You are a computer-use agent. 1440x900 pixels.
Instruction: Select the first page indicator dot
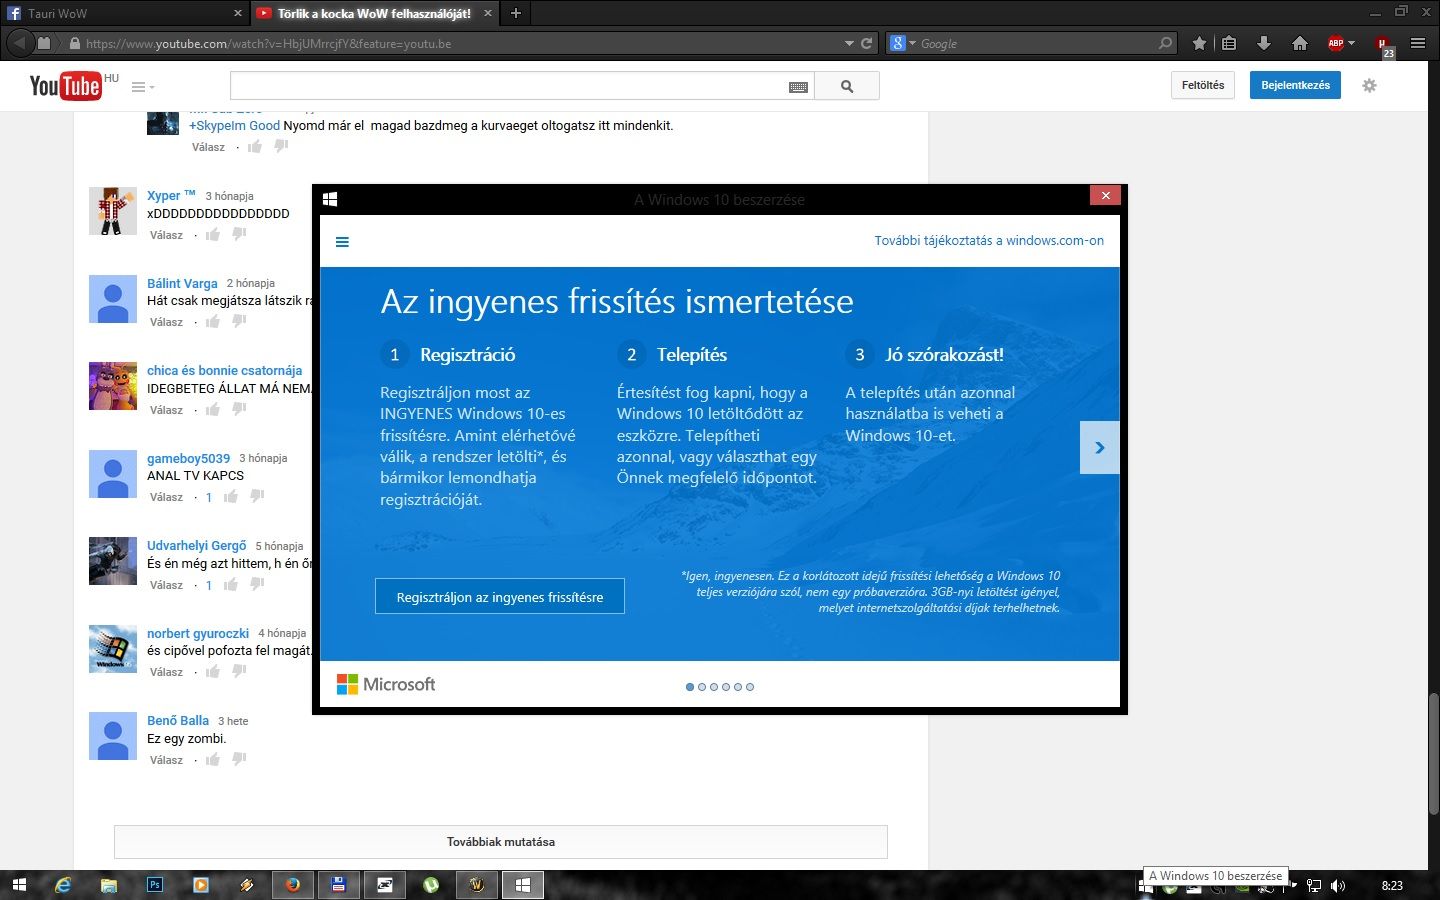coord(690,687)
